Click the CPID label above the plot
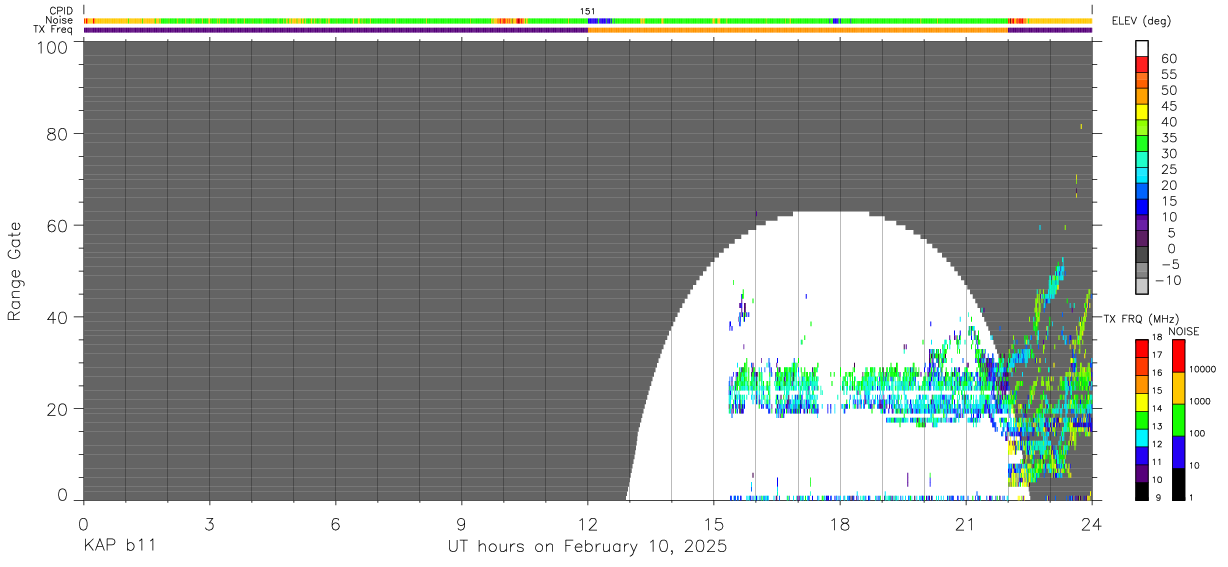Viewport: 1228px width, 567px height. (60, 11)
